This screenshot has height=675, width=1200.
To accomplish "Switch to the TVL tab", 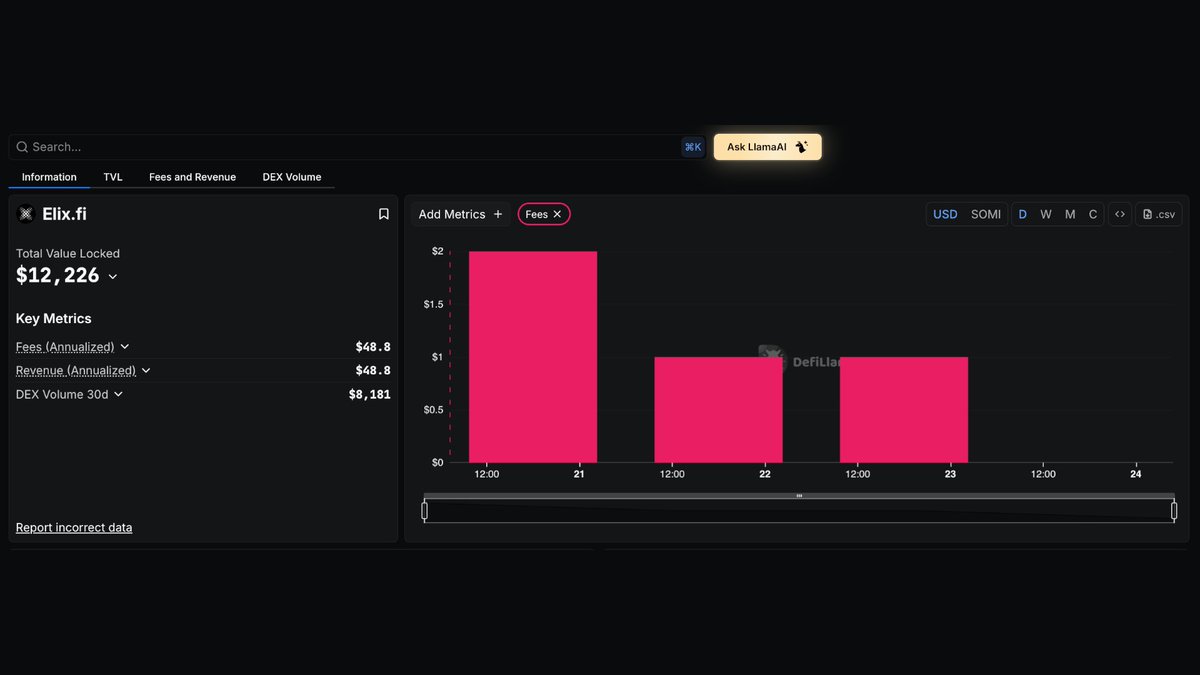I will (113, 177).
